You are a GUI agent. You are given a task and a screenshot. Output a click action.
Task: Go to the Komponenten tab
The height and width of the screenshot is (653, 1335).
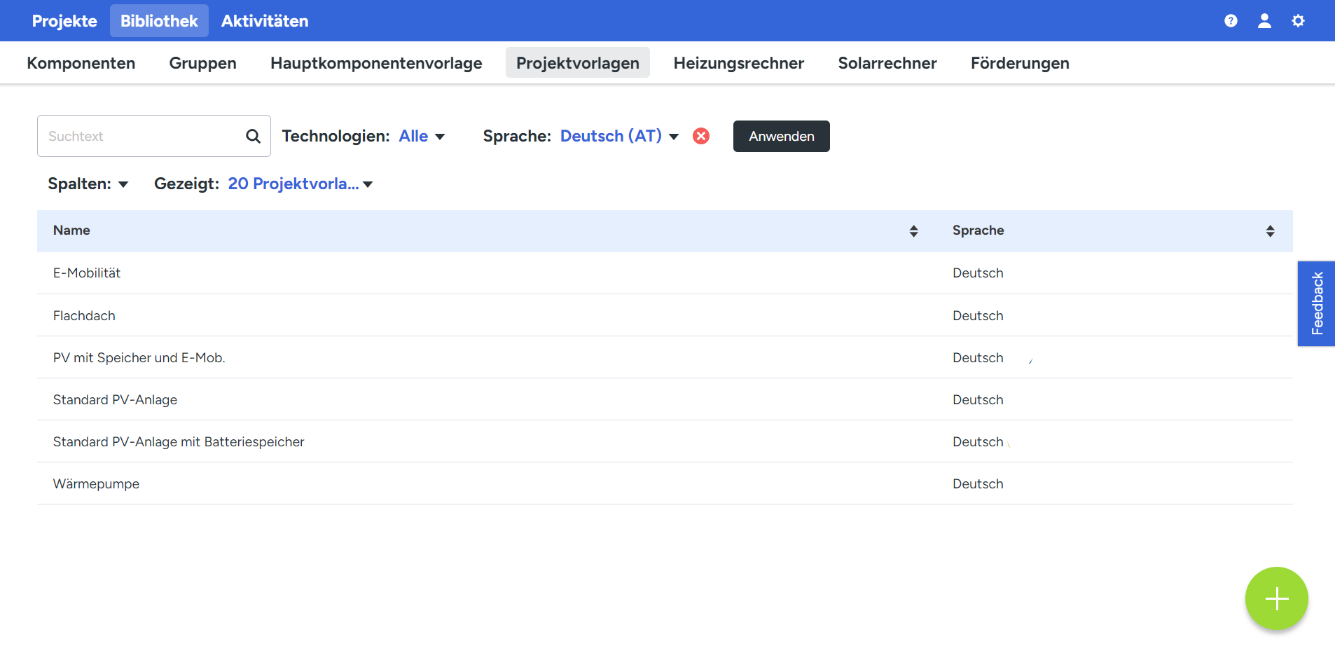(81, 63)
